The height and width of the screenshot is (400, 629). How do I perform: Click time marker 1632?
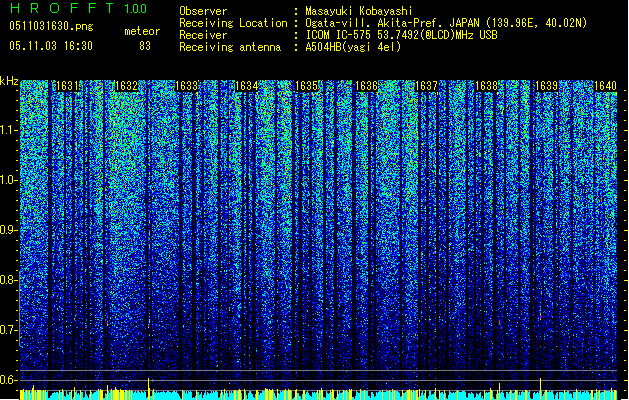click(x=126, y=86)
